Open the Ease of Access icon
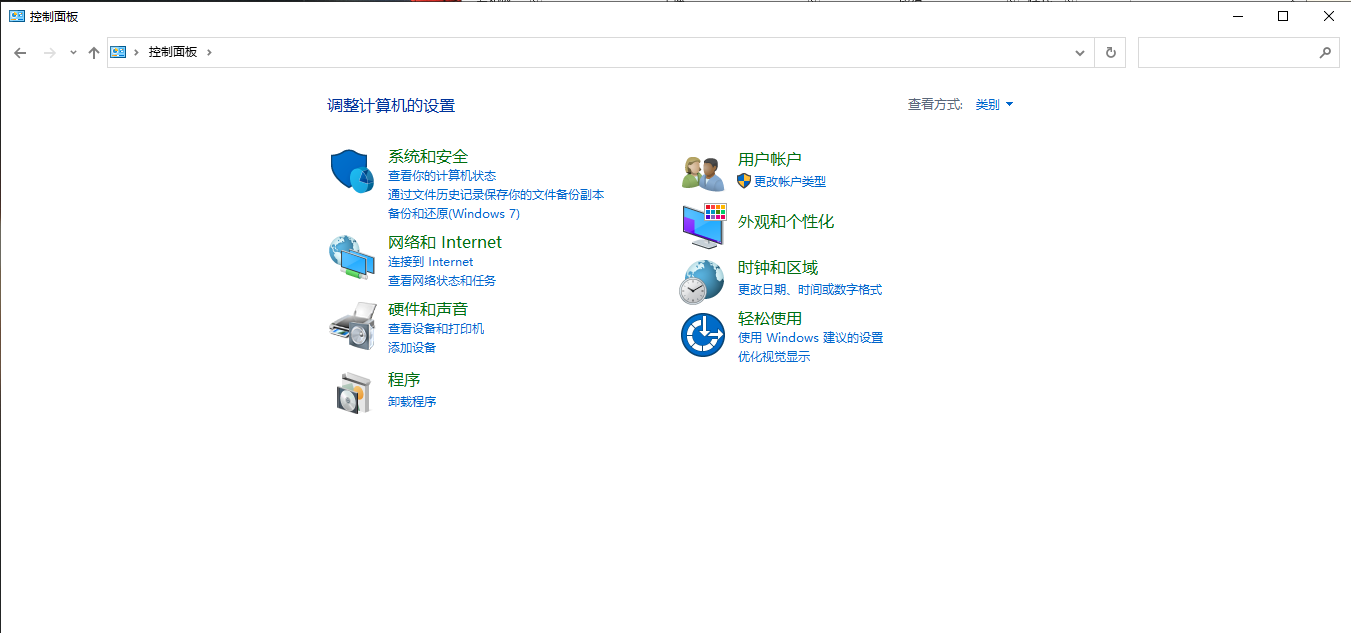Viewport: 1351px width, 633px height. (x=702, y=334)
